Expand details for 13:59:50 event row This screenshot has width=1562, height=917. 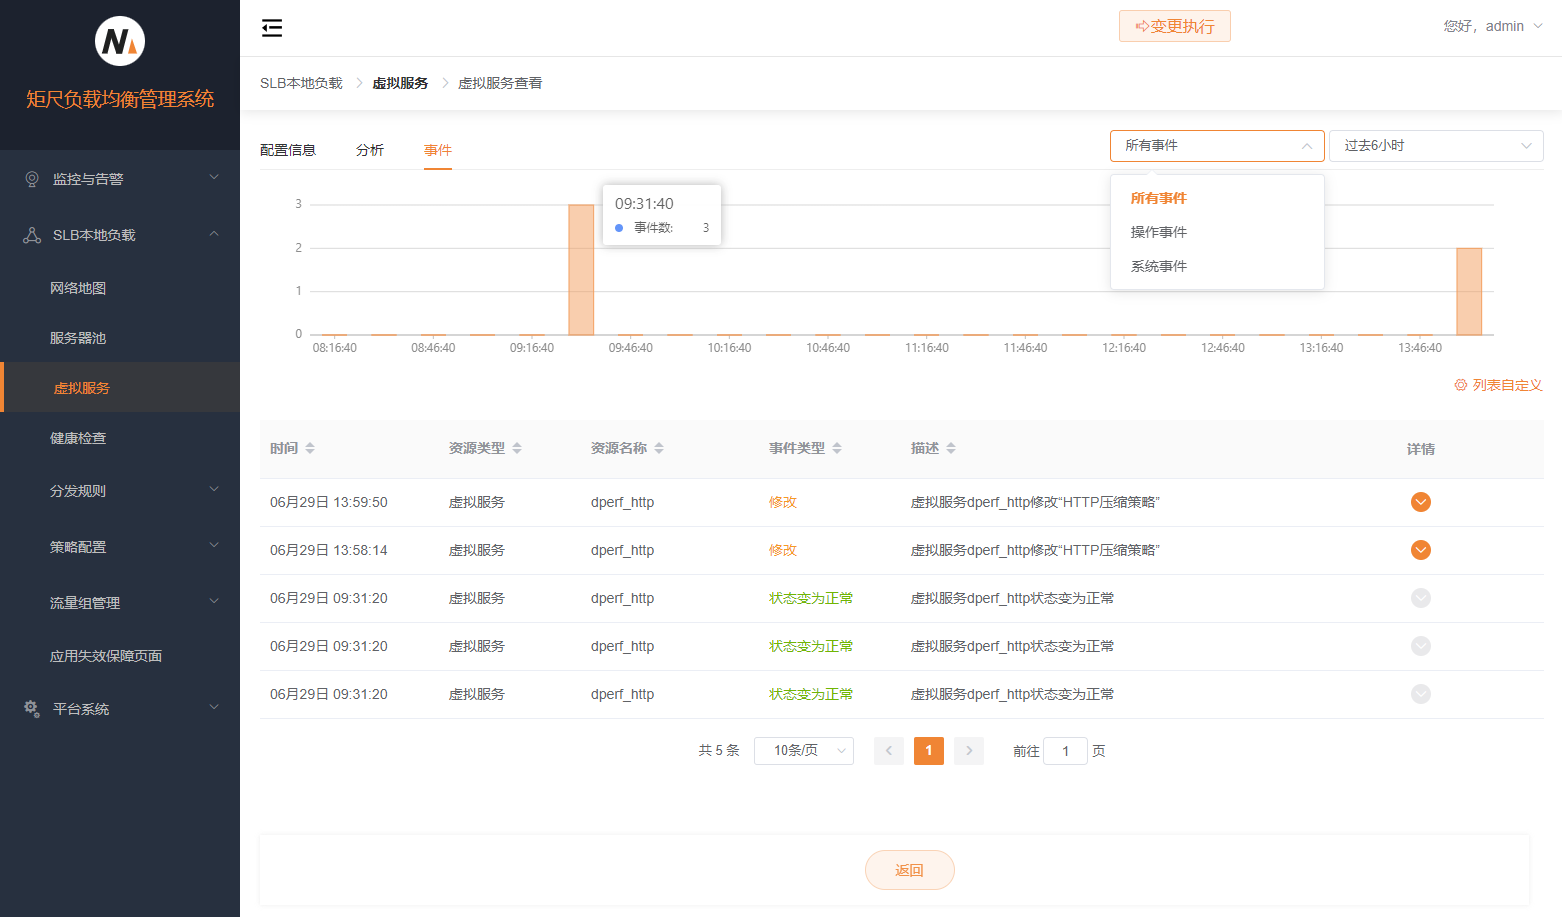coord(1420,502)
